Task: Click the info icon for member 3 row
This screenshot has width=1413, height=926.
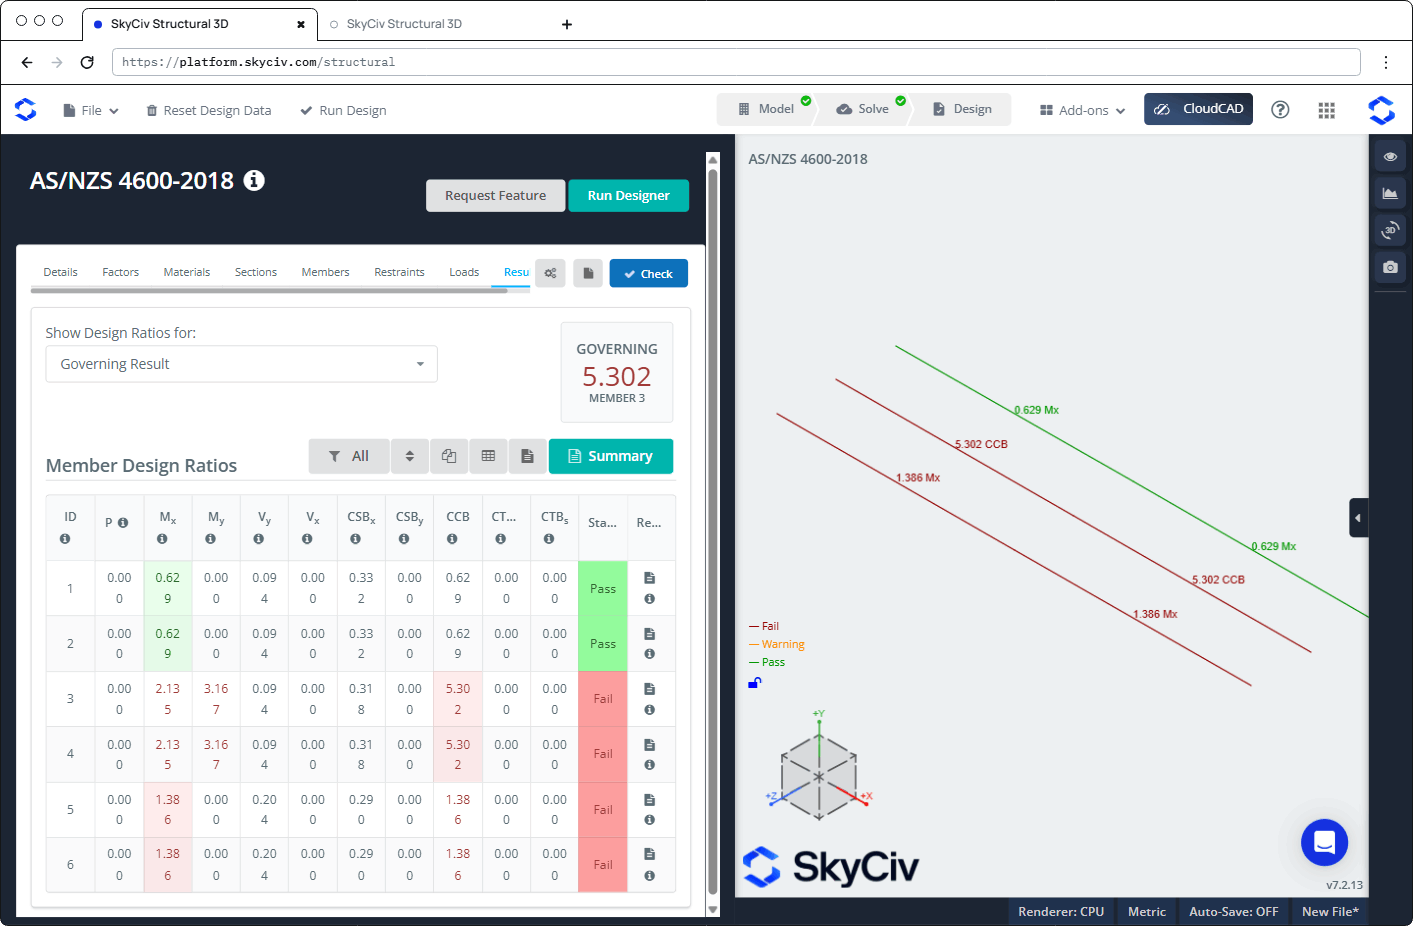Action: pos(650,710)
